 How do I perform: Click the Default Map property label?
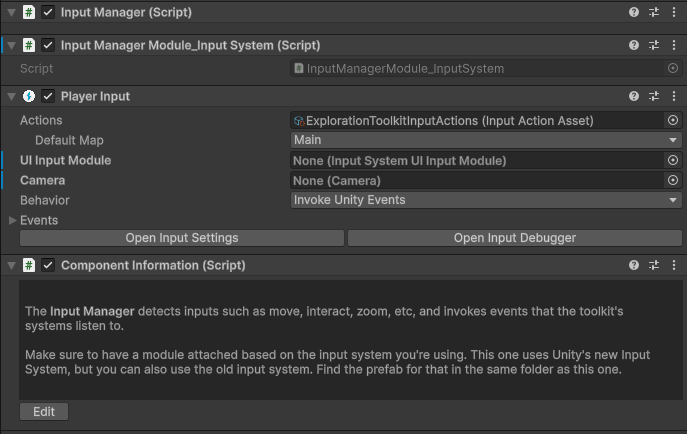[x=69, y=140]
